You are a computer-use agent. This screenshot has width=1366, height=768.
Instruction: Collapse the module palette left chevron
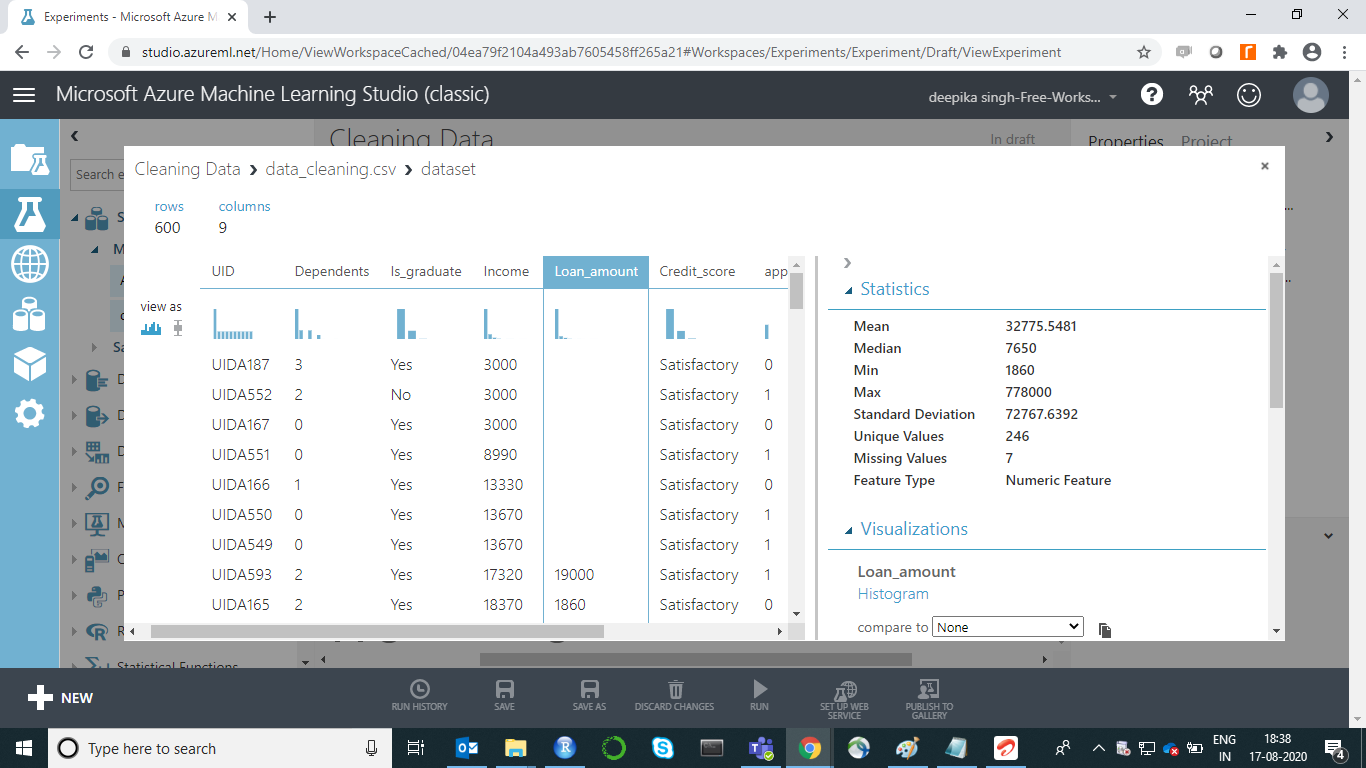pos(74,136)
